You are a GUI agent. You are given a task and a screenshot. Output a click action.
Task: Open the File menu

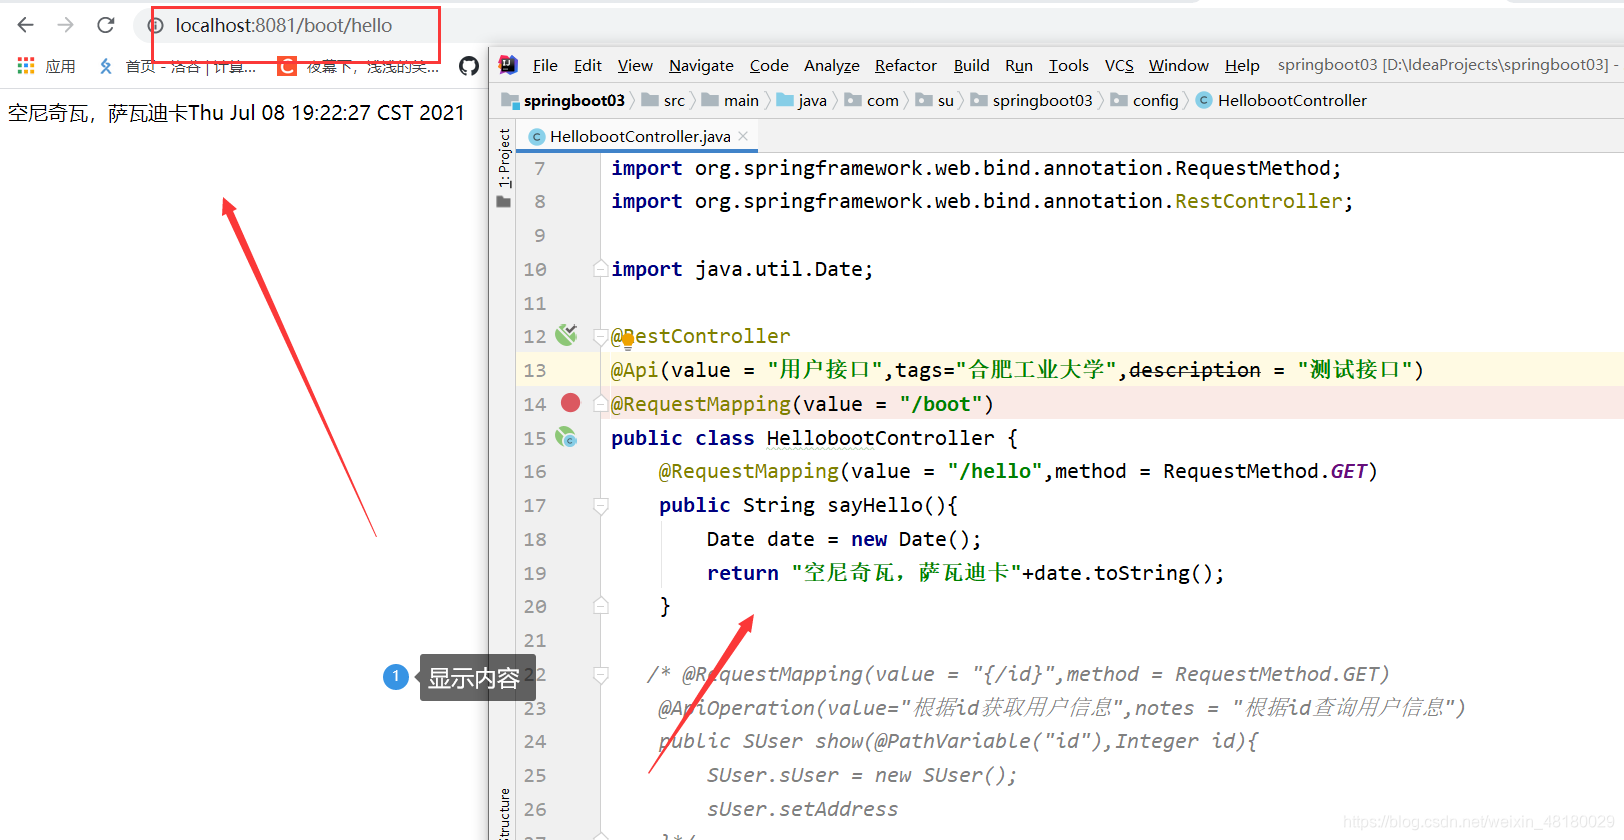pos(545,65)
